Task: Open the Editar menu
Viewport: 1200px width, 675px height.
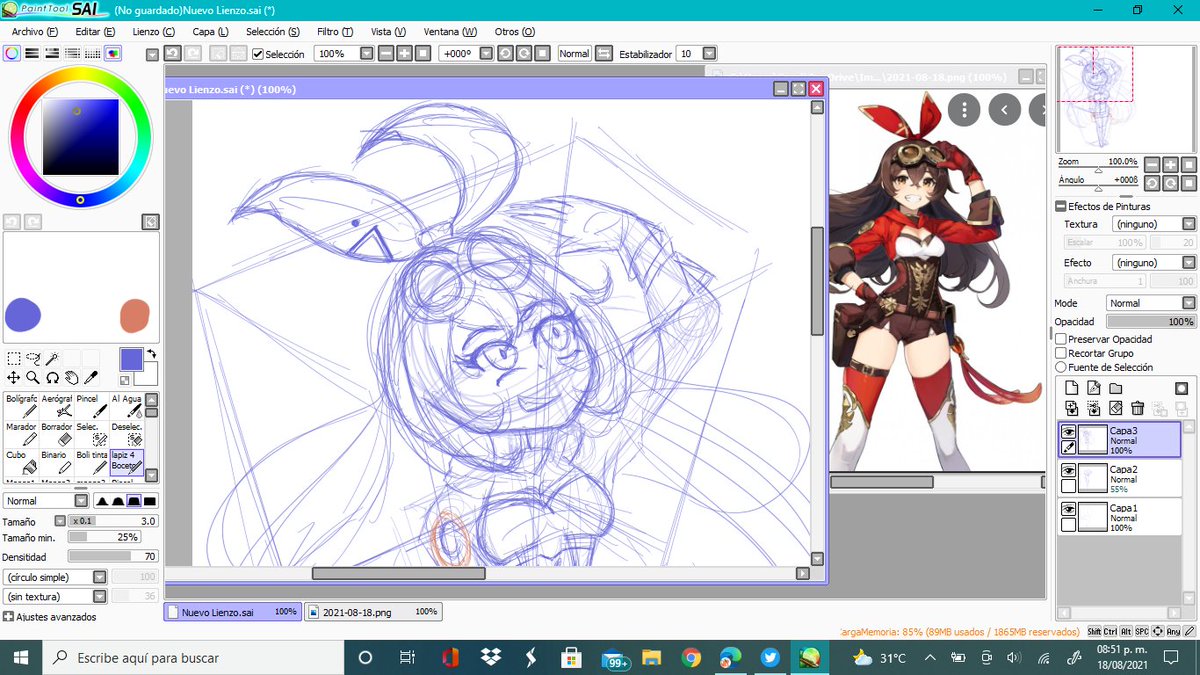Action: click(95, 32)
